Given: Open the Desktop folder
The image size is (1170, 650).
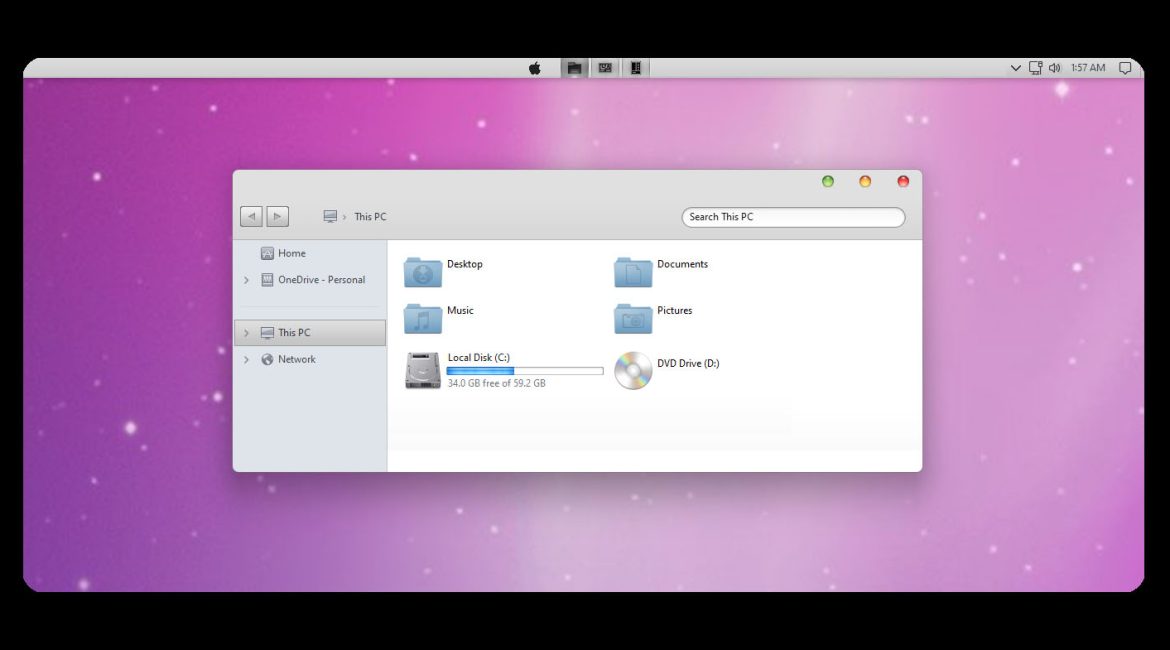Looking at the screenshot, I should click(423, 271).
